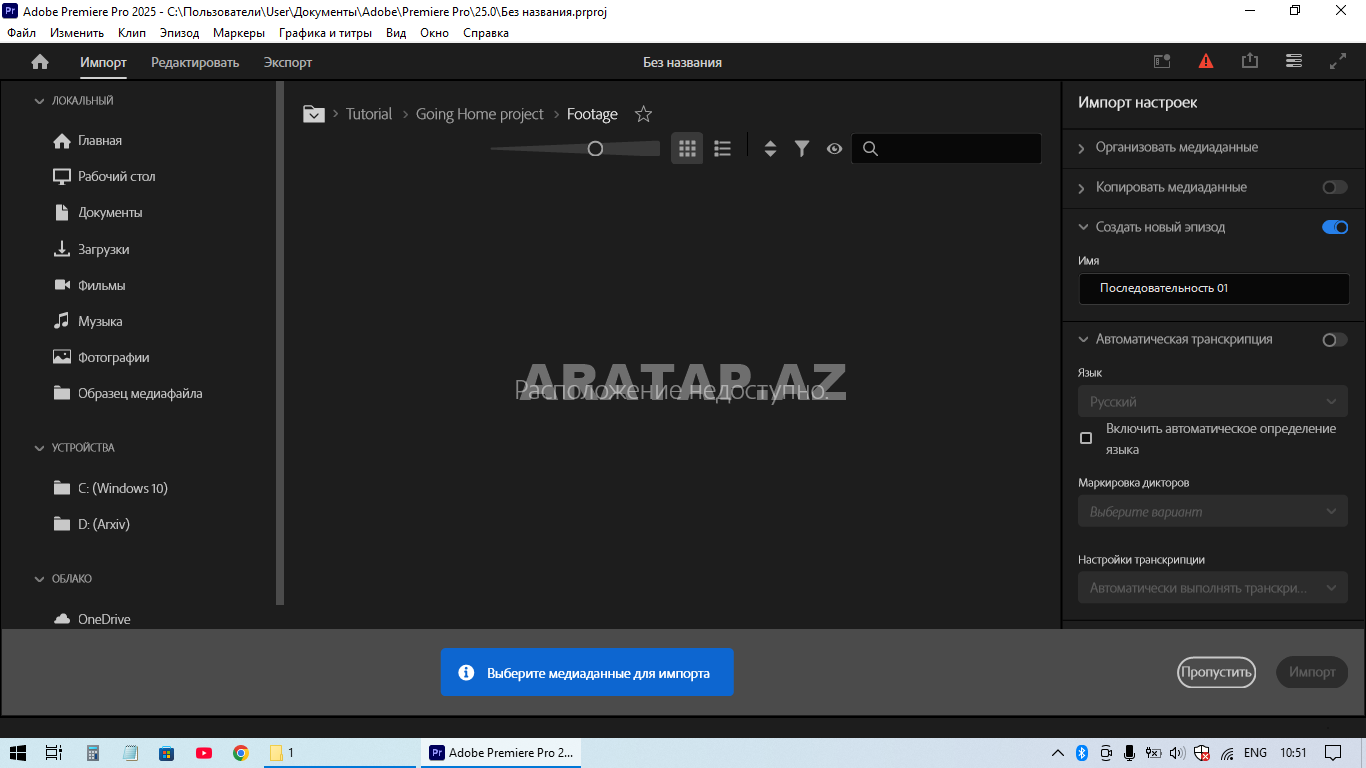
Task: Enable Копировать медиаданные switch
Action: (1335, 187)
